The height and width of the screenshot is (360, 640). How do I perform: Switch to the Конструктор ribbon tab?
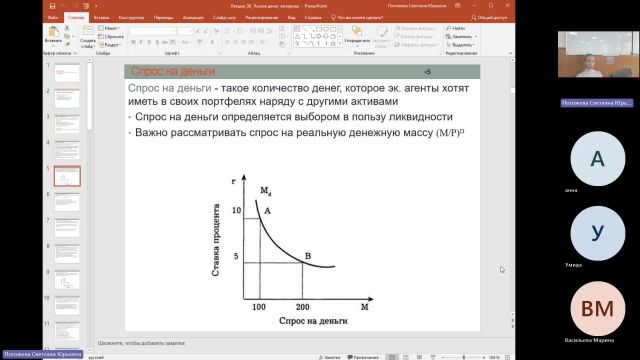tap(131, 18)
